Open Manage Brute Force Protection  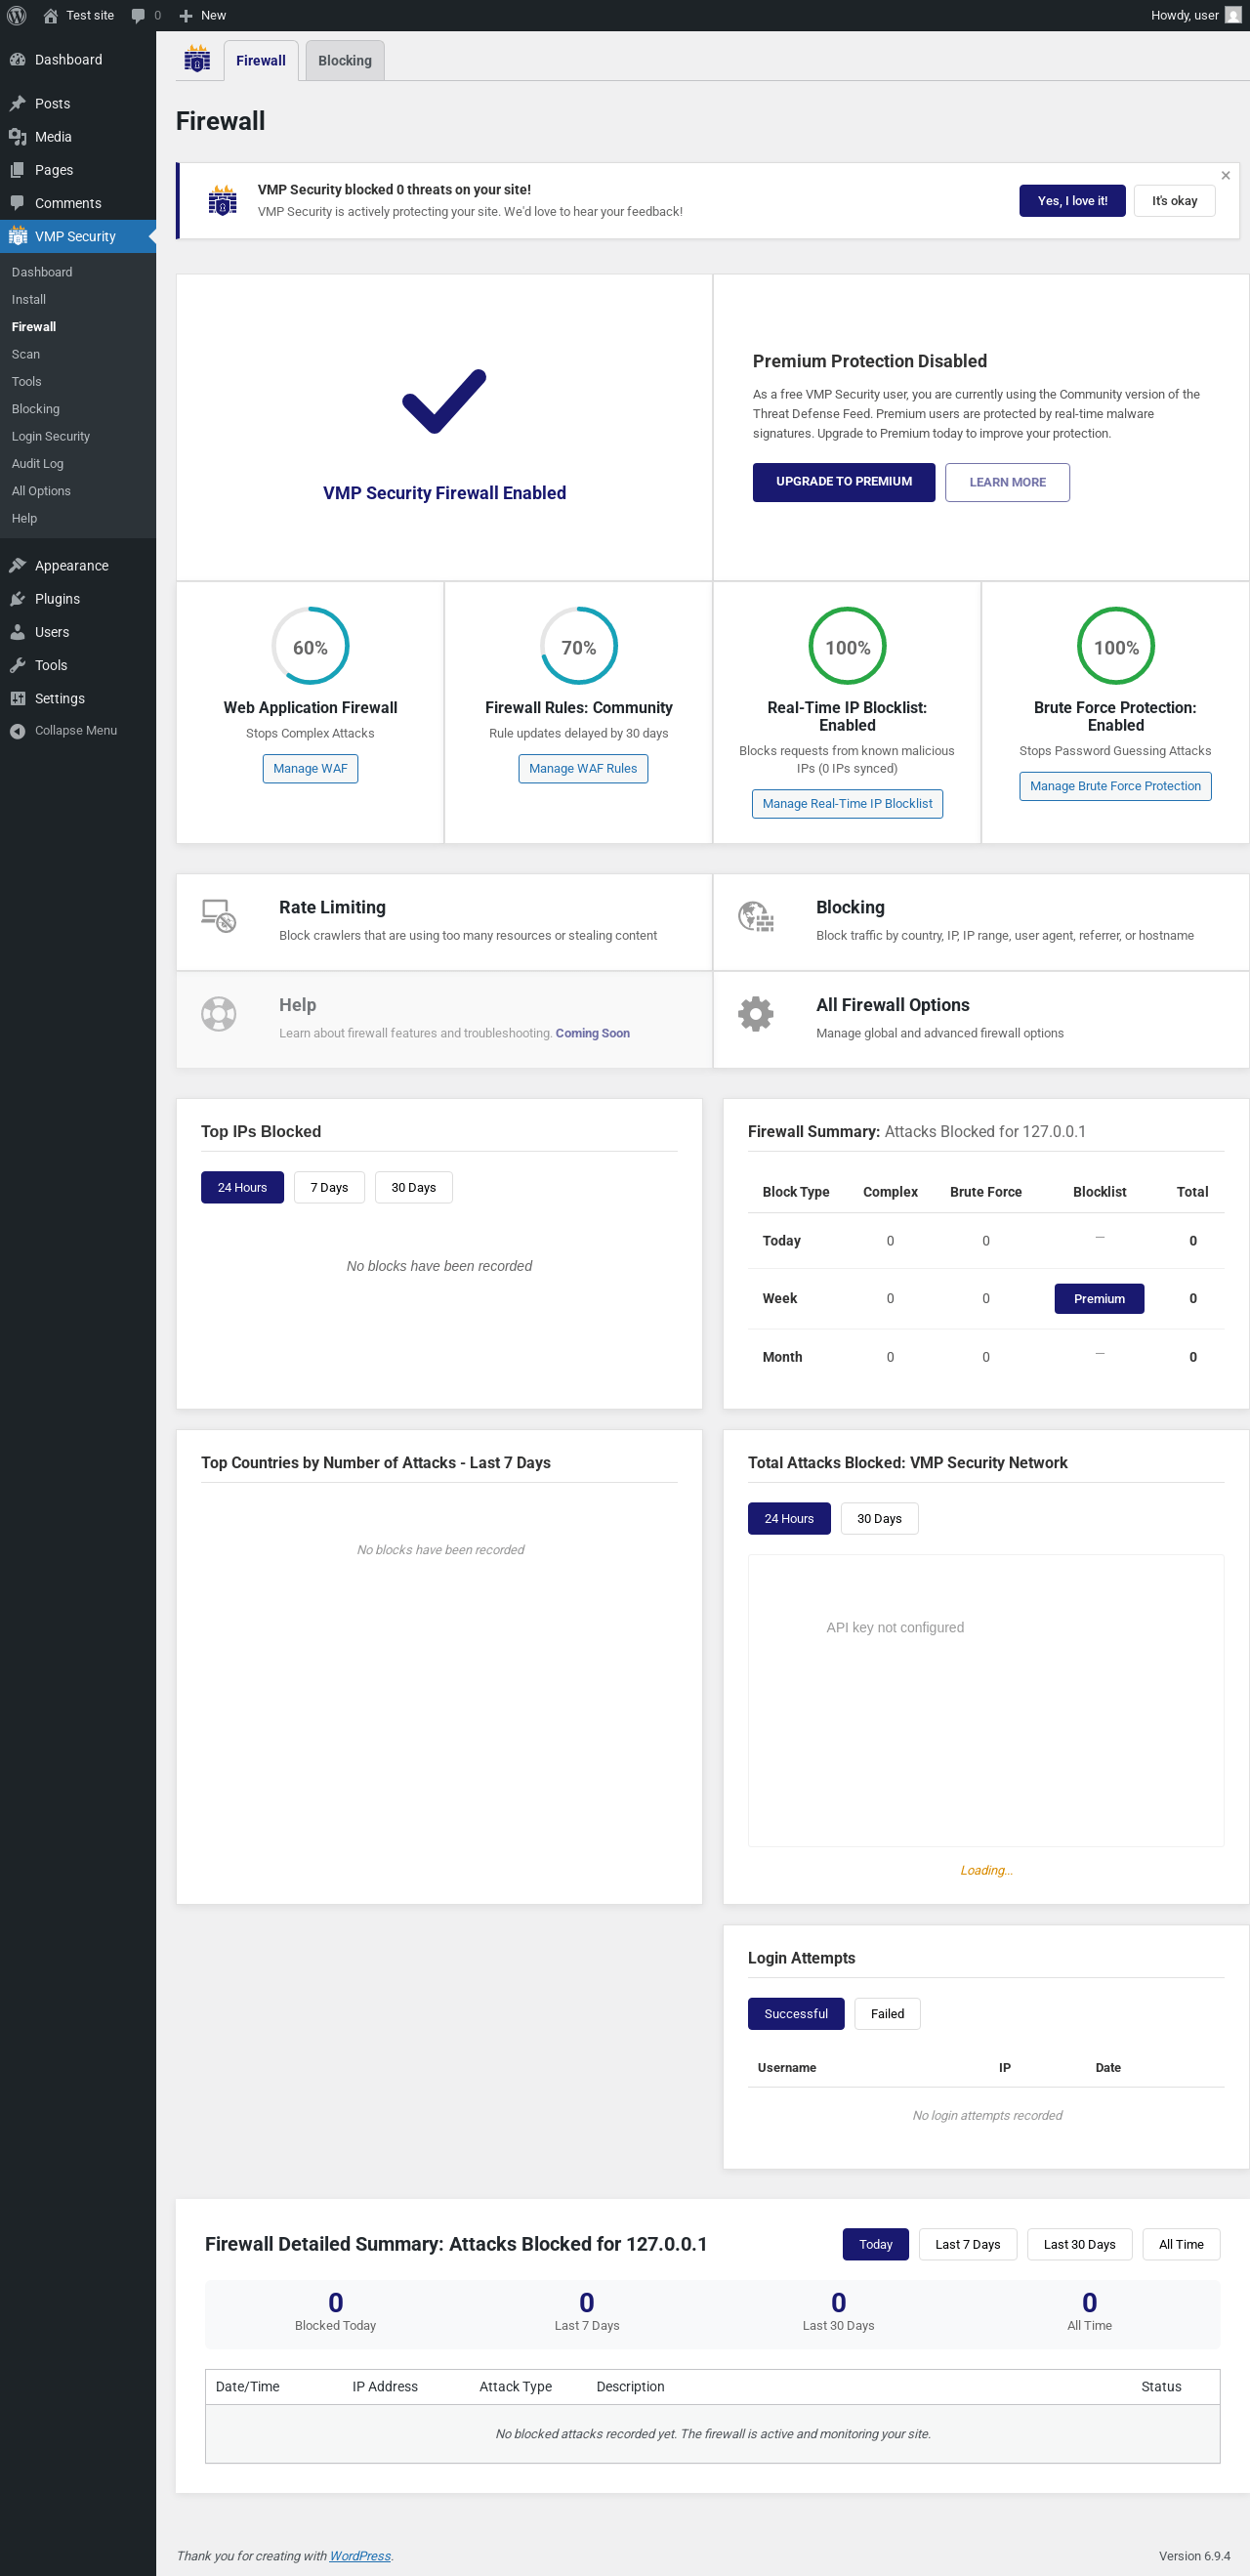click(1115, 786)
